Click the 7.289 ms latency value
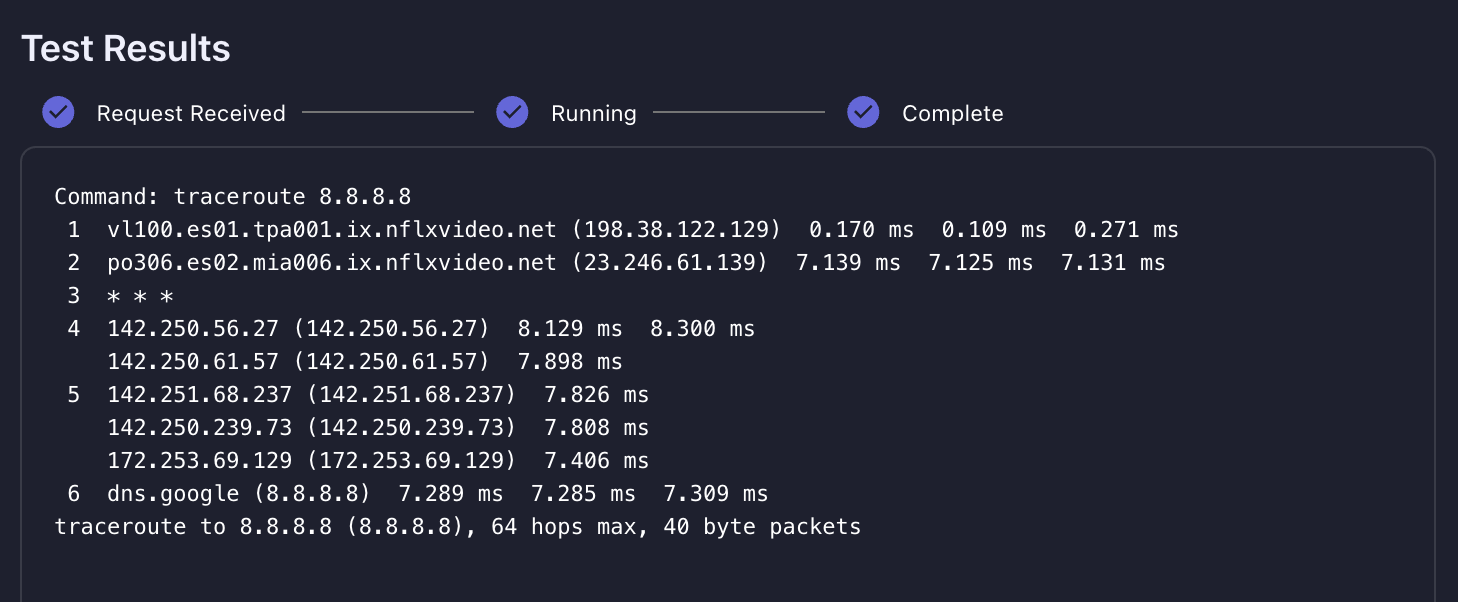This screenshot has width=1458, height=602. point(451,494)
